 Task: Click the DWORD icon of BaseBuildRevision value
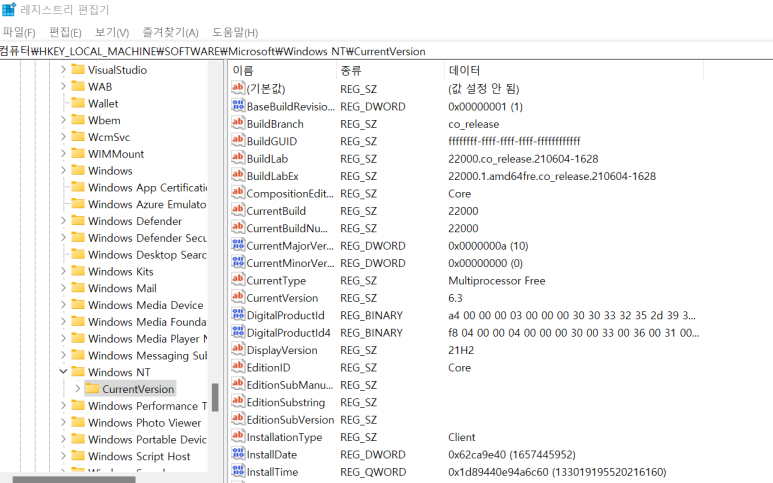[238, 105]
